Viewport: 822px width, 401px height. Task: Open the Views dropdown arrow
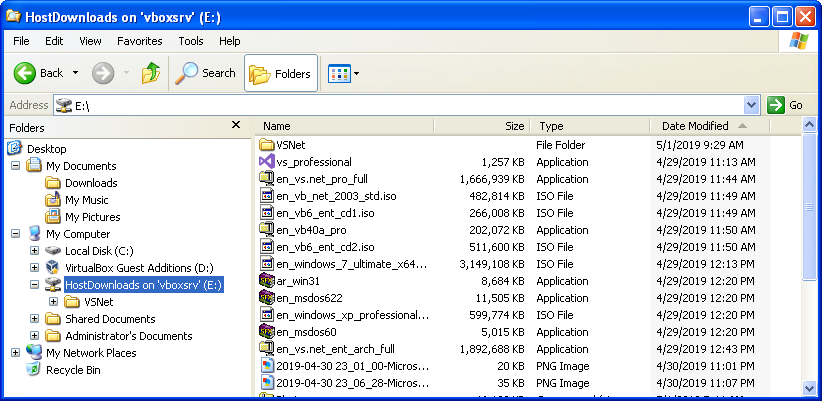point(356,73)
